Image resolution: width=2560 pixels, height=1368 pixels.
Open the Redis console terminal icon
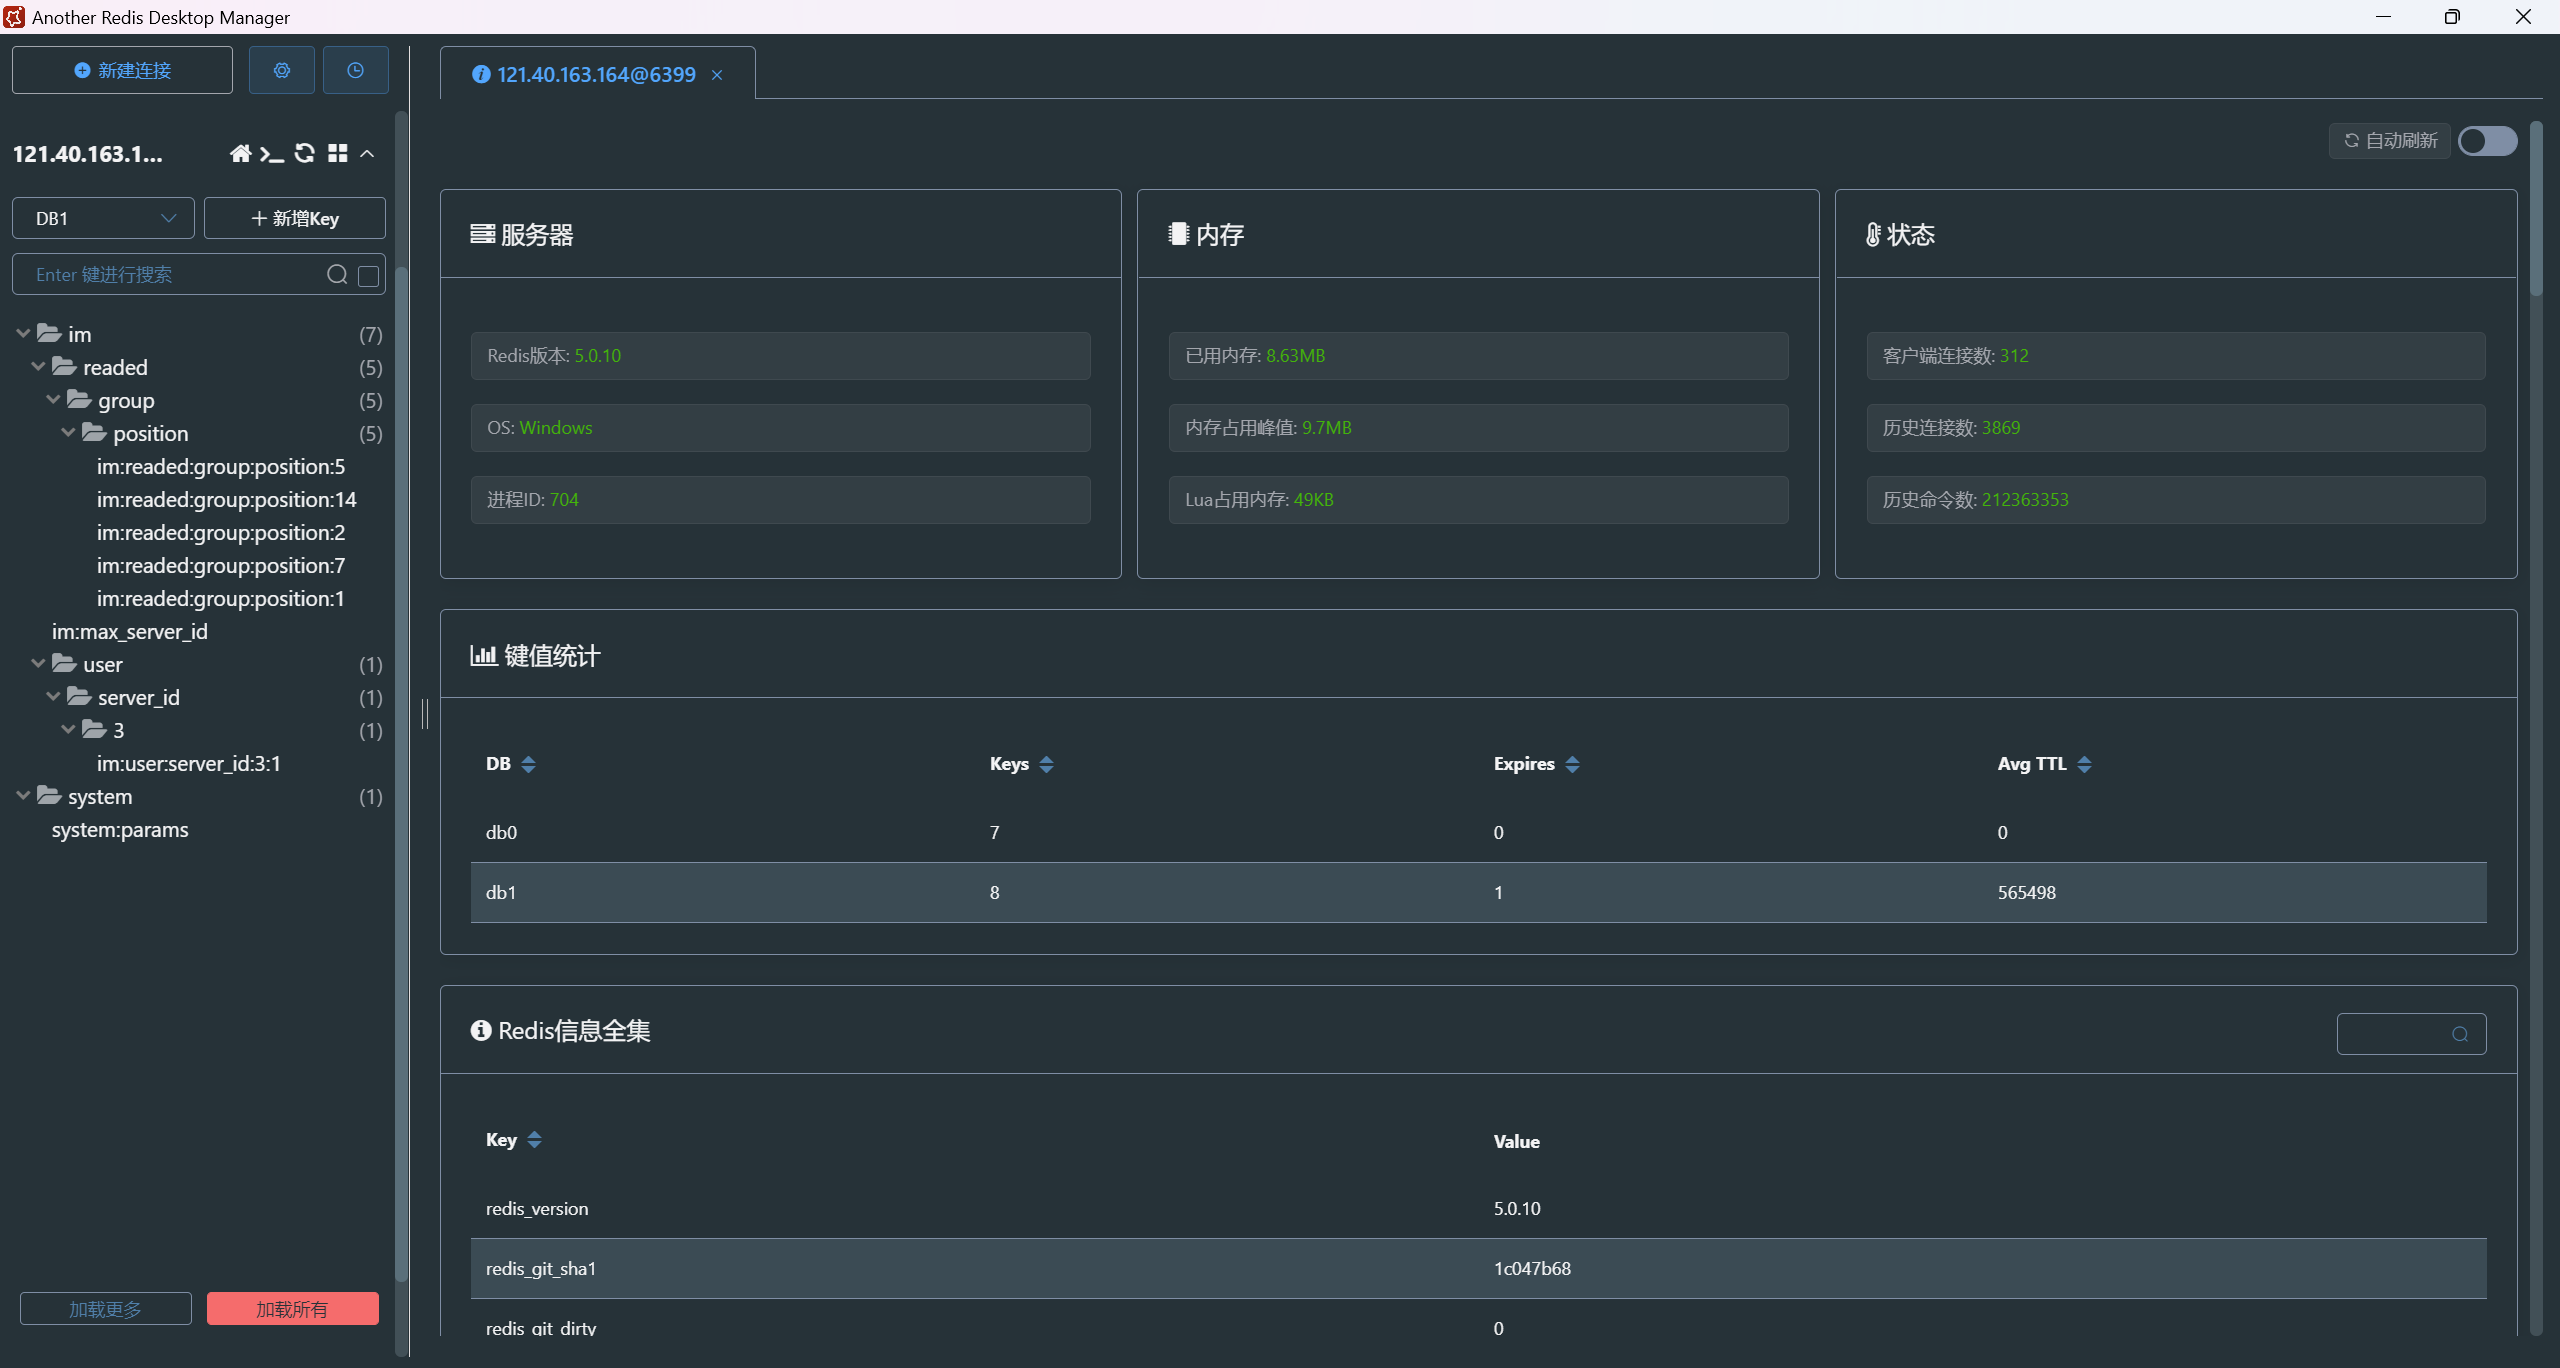pyautogui.click(x=272, y=153)
